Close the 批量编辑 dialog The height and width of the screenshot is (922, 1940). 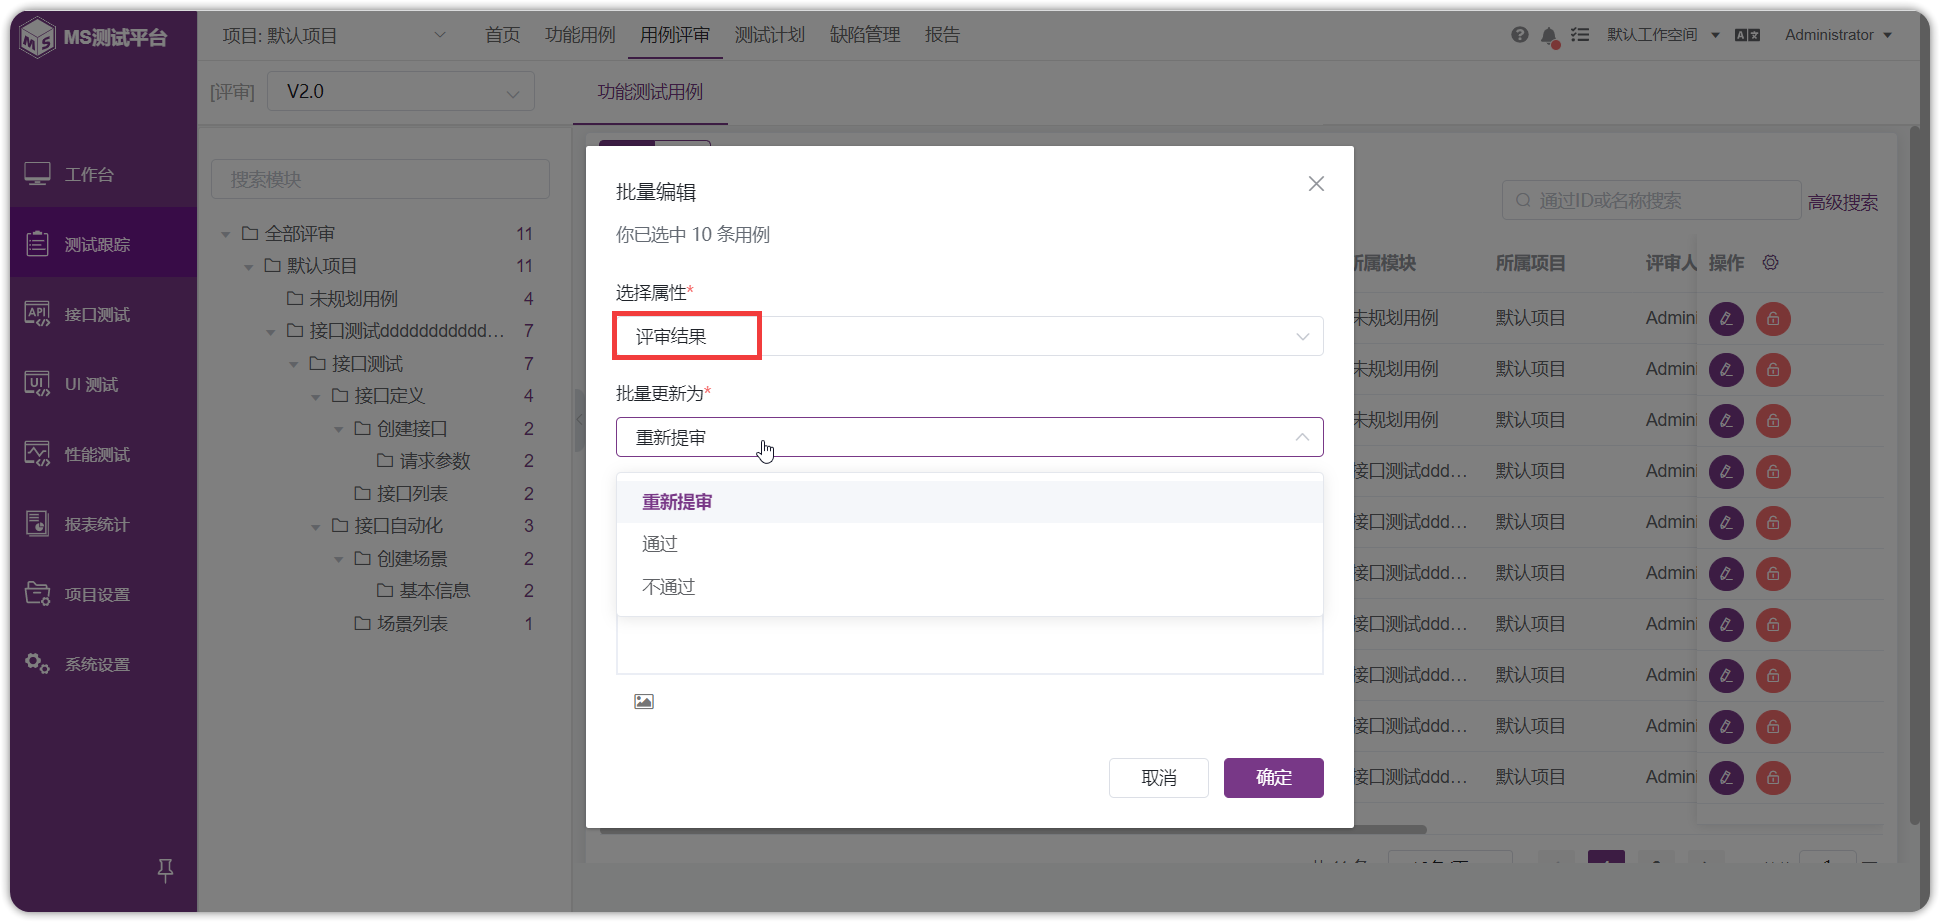tap(1316, 183)
